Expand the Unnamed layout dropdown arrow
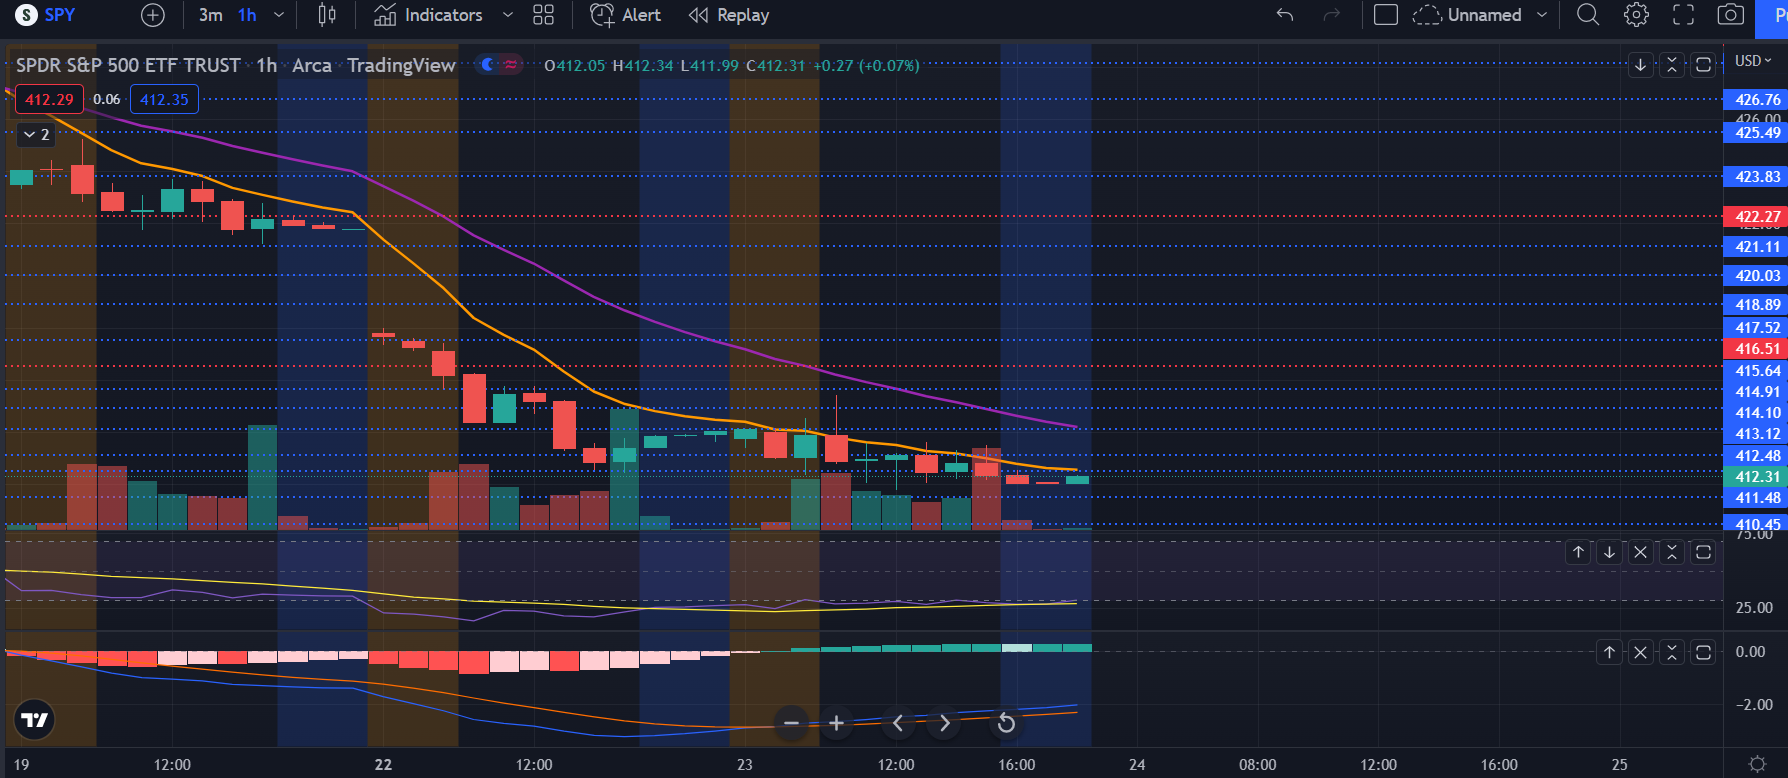Image resolution: width=1788 pixels, height=778 pixels. [x=1541, y=15]
